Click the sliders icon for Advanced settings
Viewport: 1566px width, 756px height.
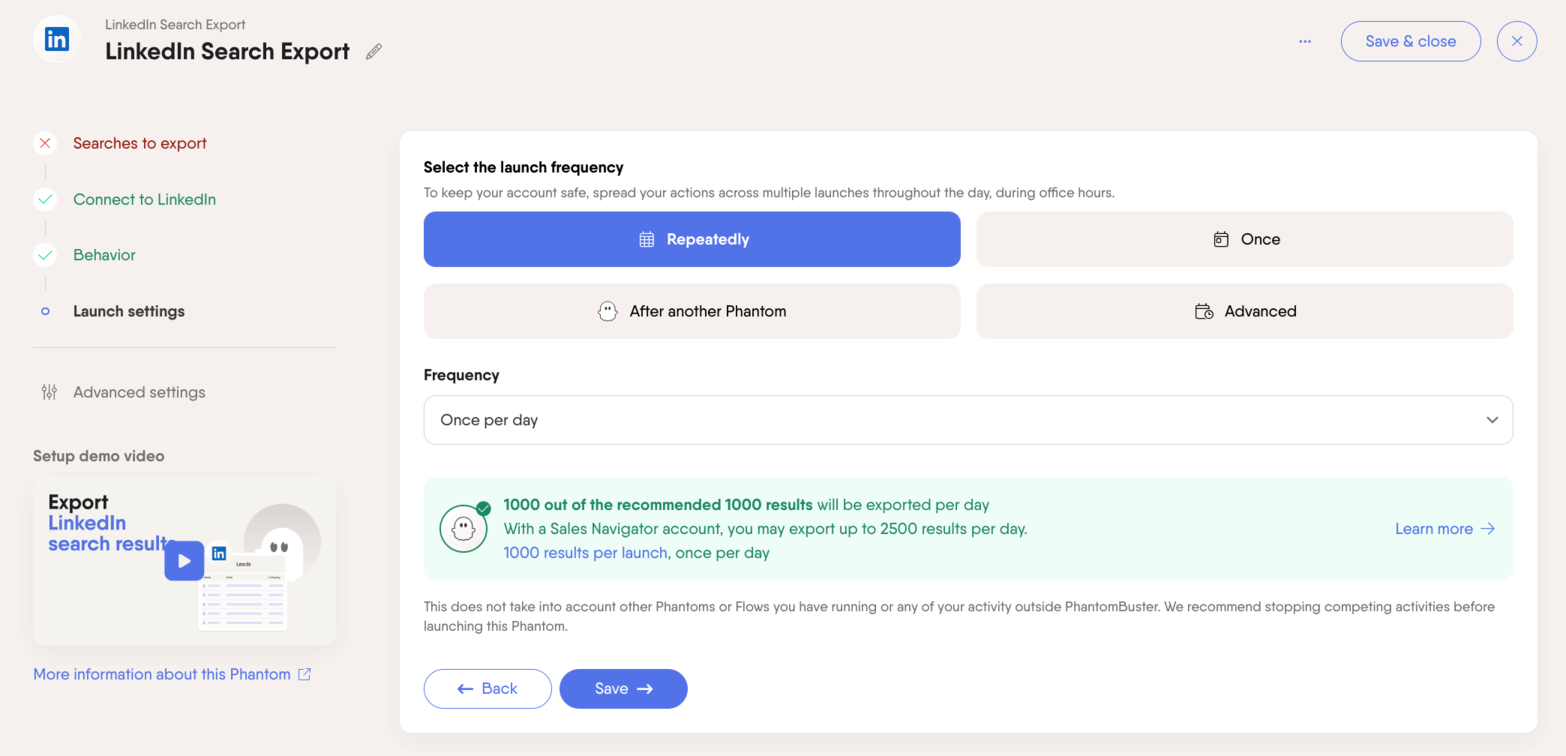49,392
